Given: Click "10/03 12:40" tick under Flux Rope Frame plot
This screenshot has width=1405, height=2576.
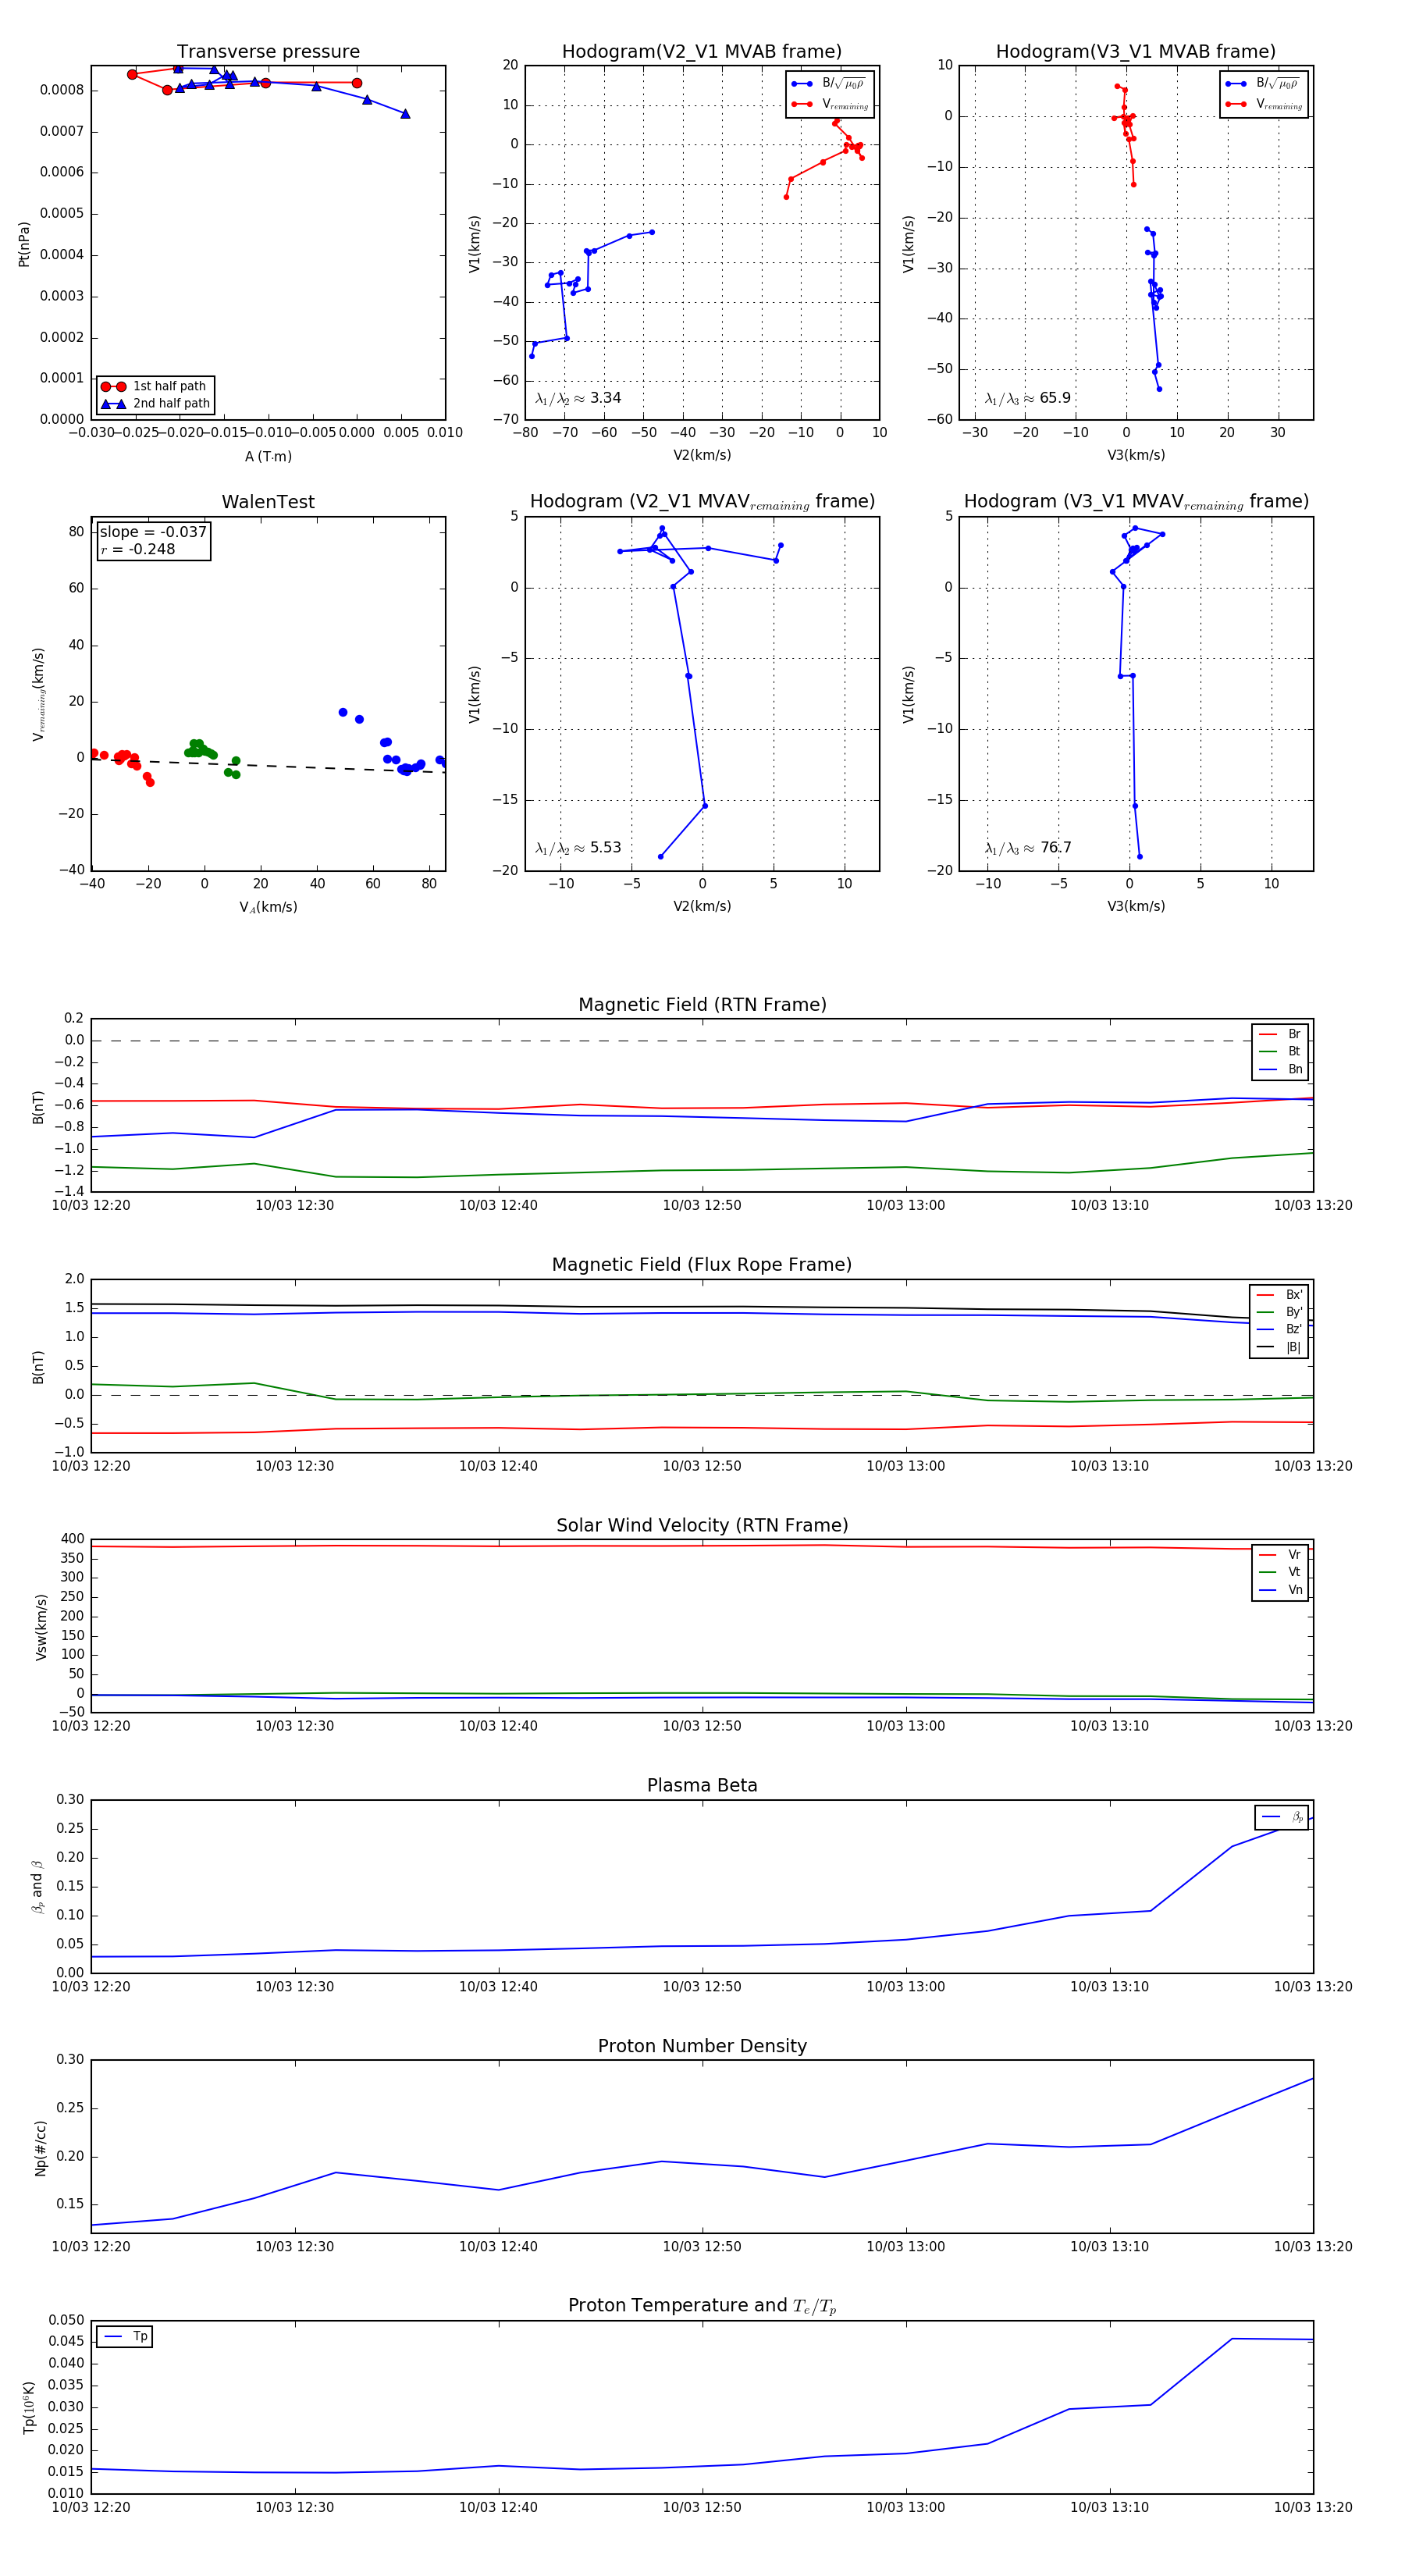Looking at the screenshot, I should coord(498,1466).
